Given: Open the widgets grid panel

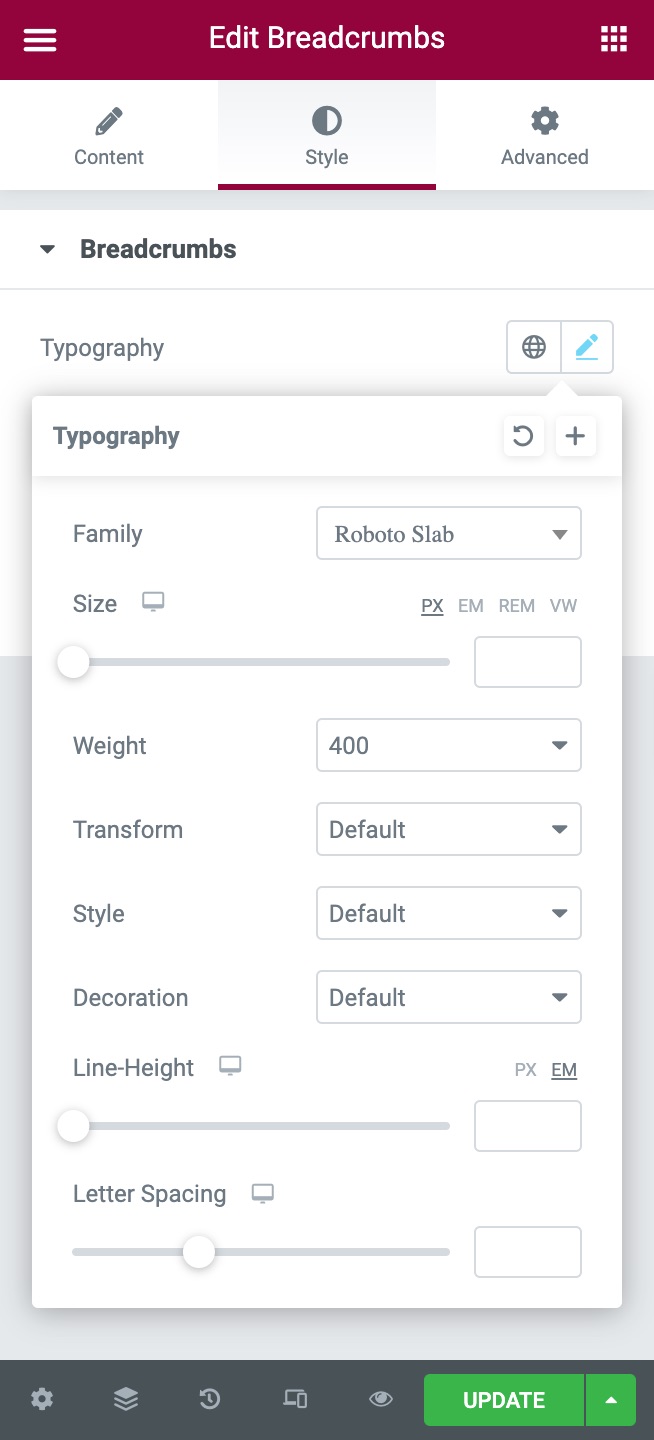Looking at the screenshot, I should click(x=613, y=39).
